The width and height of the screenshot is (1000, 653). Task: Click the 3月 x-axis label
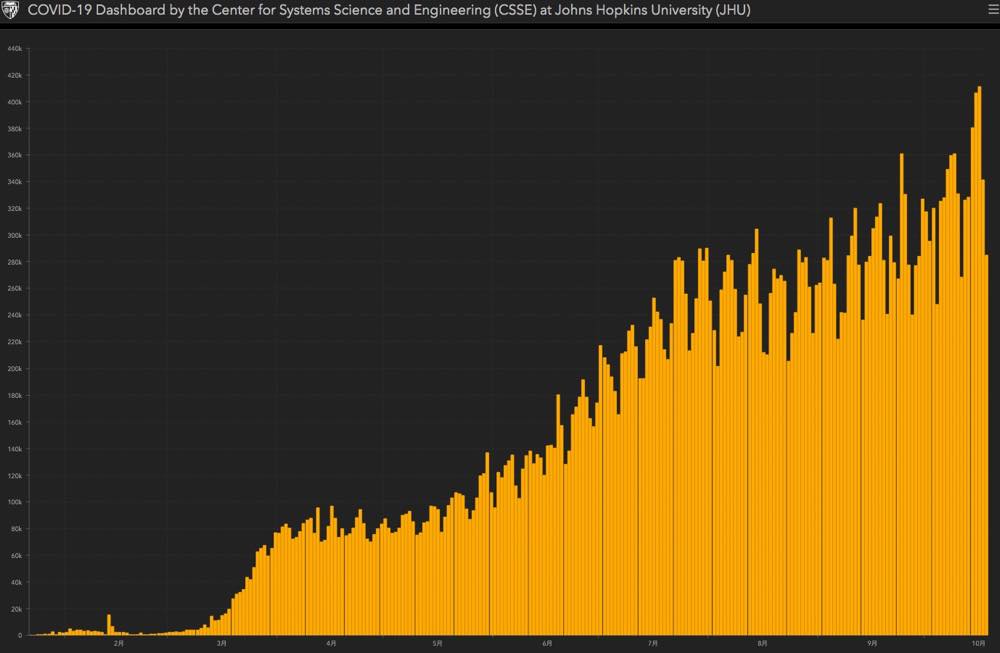(221, 644)
